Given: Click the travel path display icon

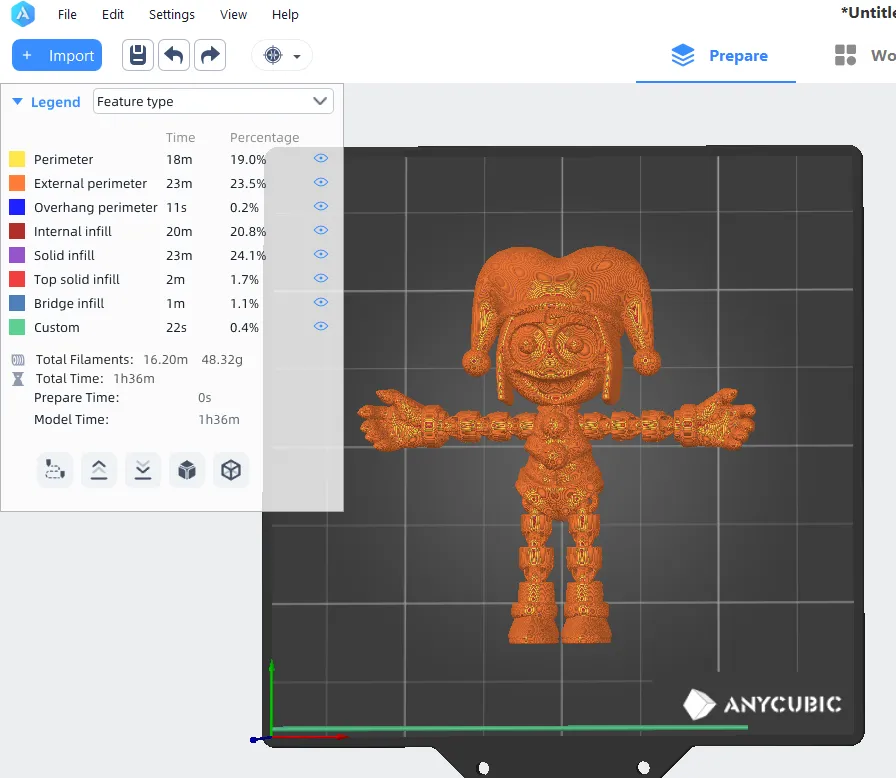Looking at the screenshot, I should pyautogui.click(x=55, y=470).
